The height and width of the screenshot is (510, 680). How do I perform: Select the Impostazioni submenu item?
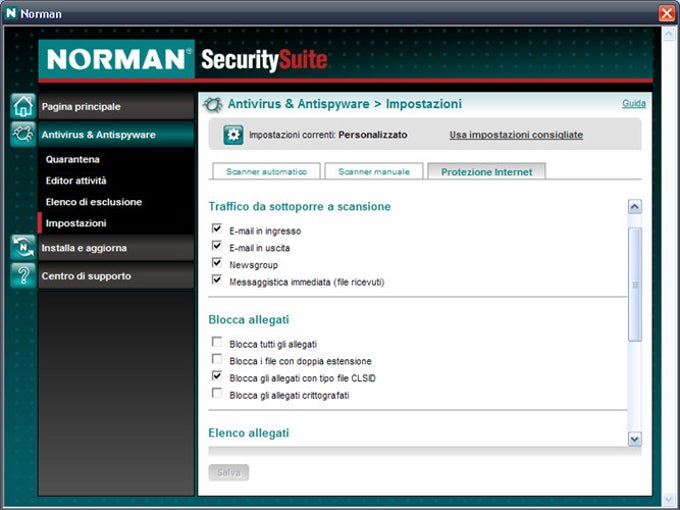76,223
